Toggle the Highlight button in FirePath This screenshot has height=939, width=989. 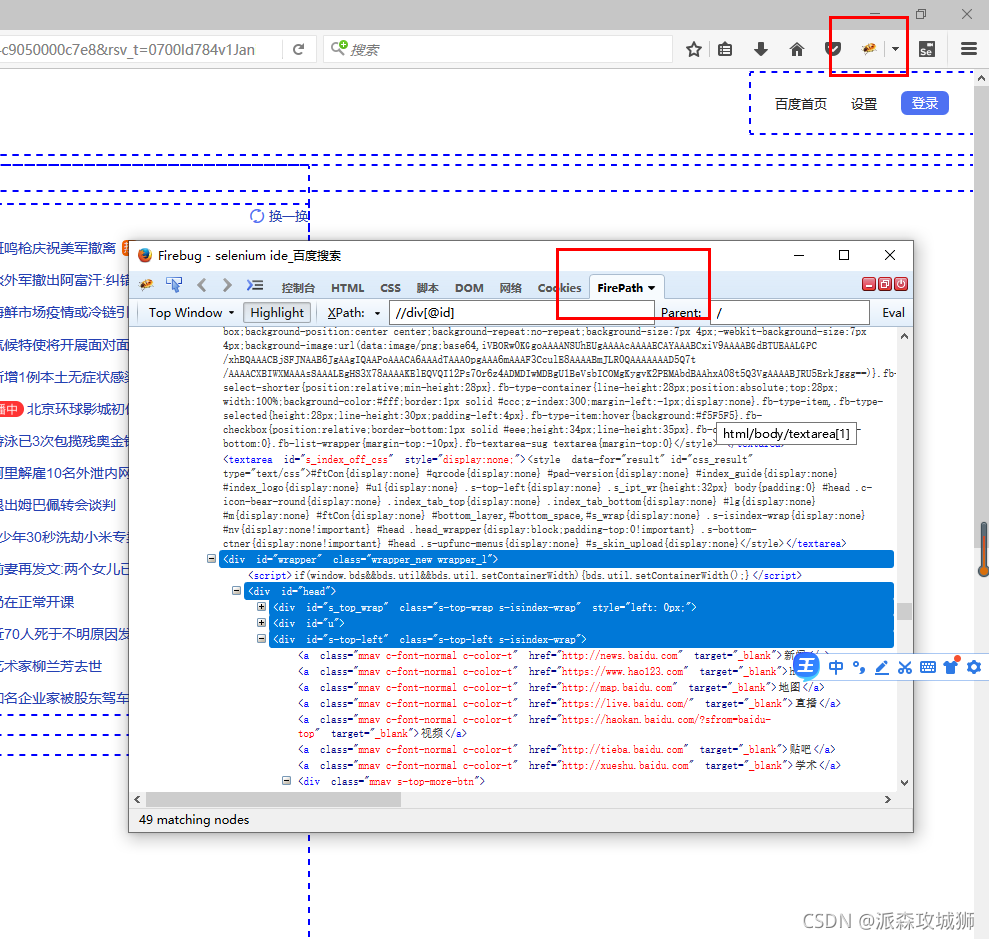click(x=277, y=312)
